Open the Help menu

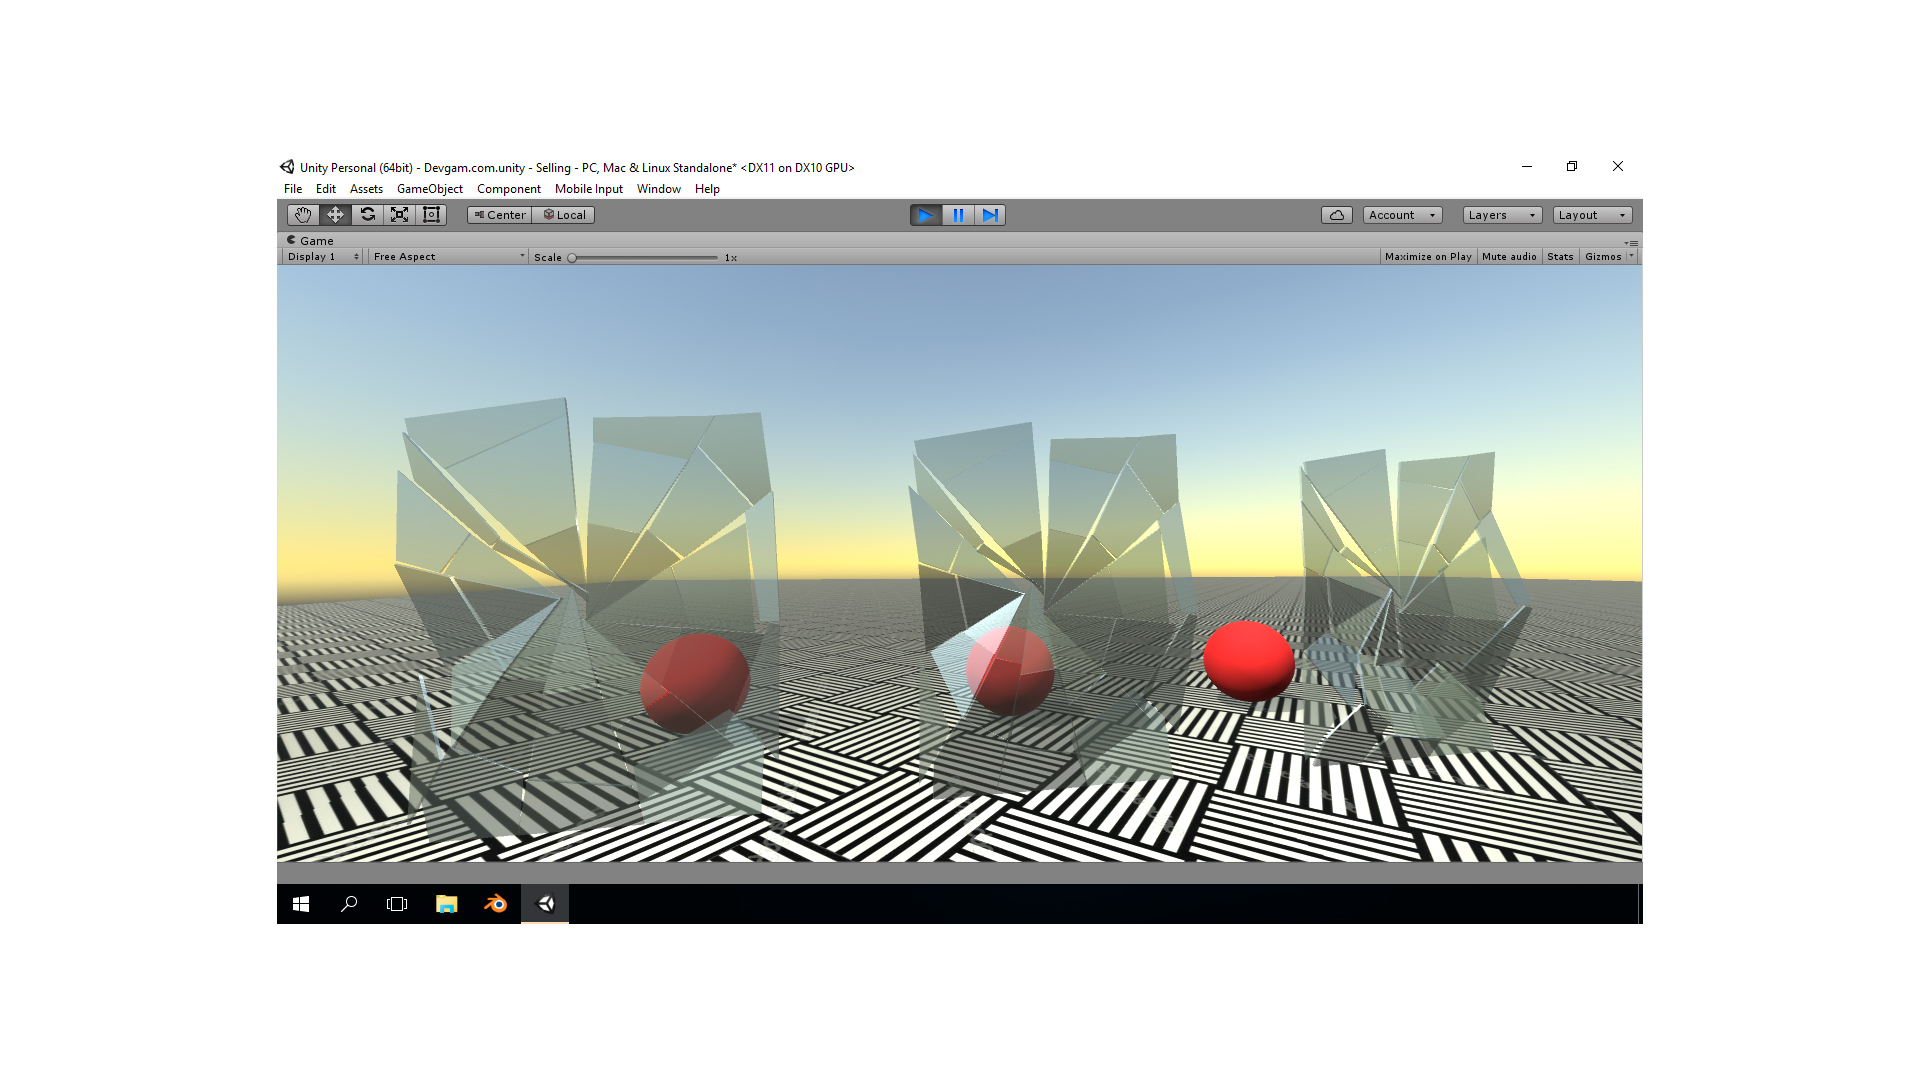(707, 189)
